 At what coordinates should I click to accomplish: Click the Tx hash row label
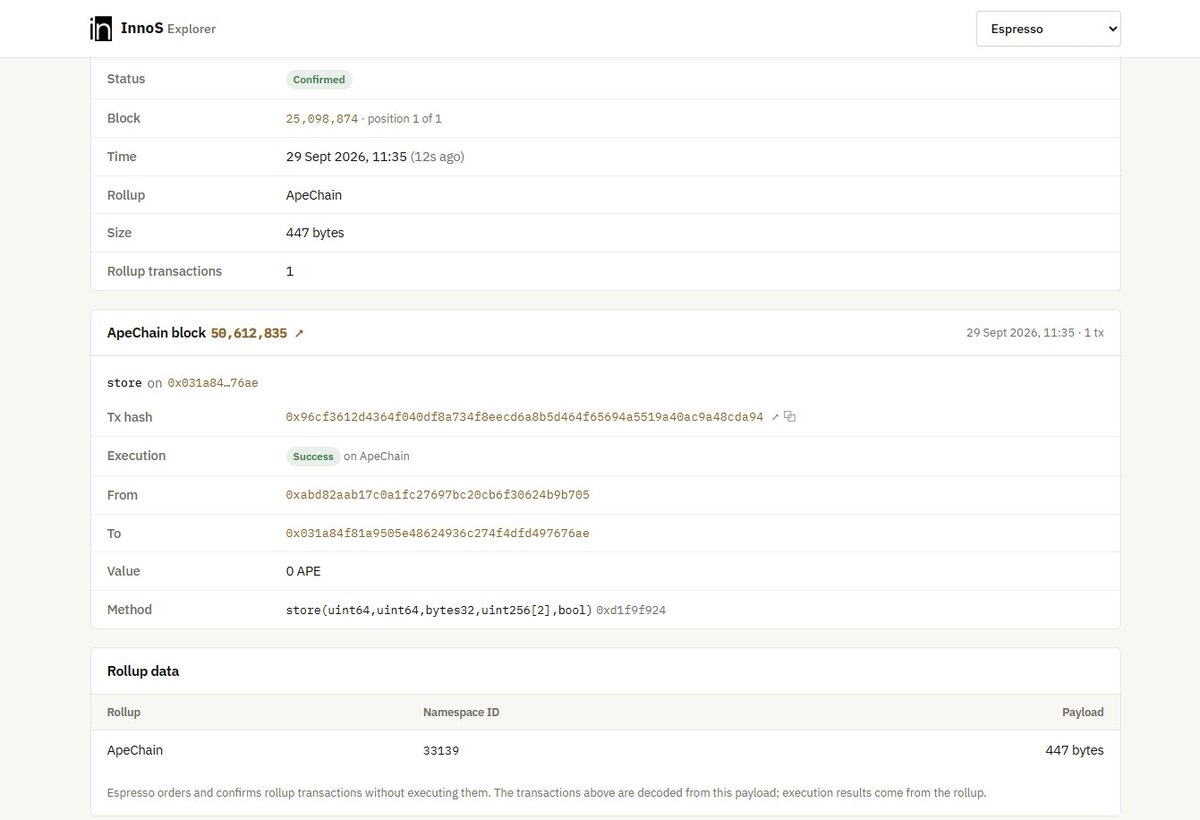[x=130, y=417]
